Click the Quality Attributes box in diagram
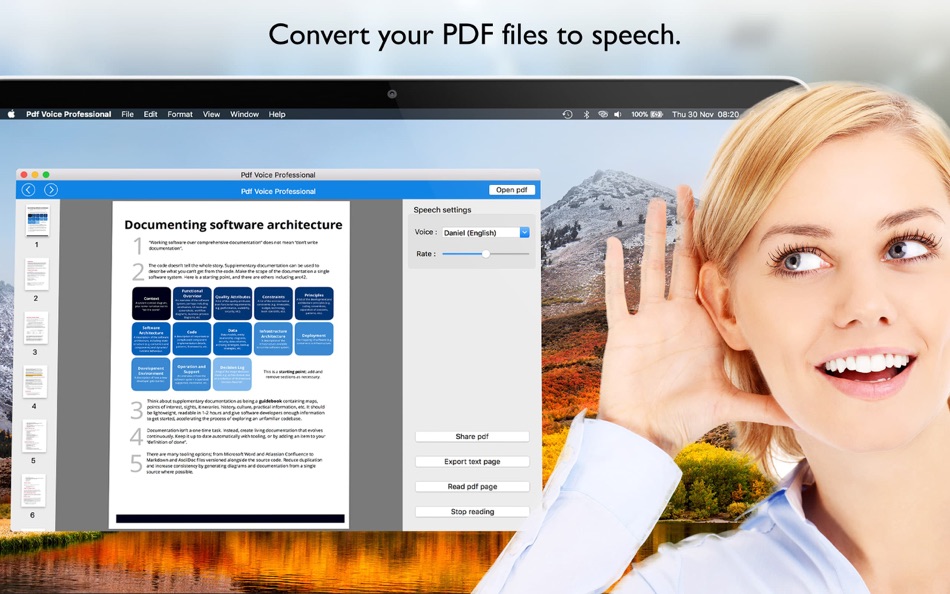This screenshot has width=950, height=594. (x=233, y=304)
